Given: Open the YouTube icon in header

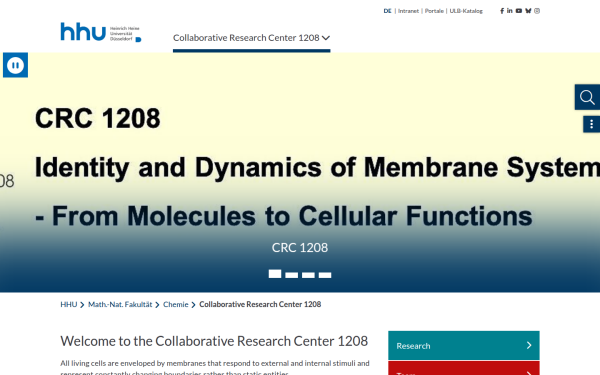Looking at the screenshot, I should pyautogui.click(x=518, y=11).
